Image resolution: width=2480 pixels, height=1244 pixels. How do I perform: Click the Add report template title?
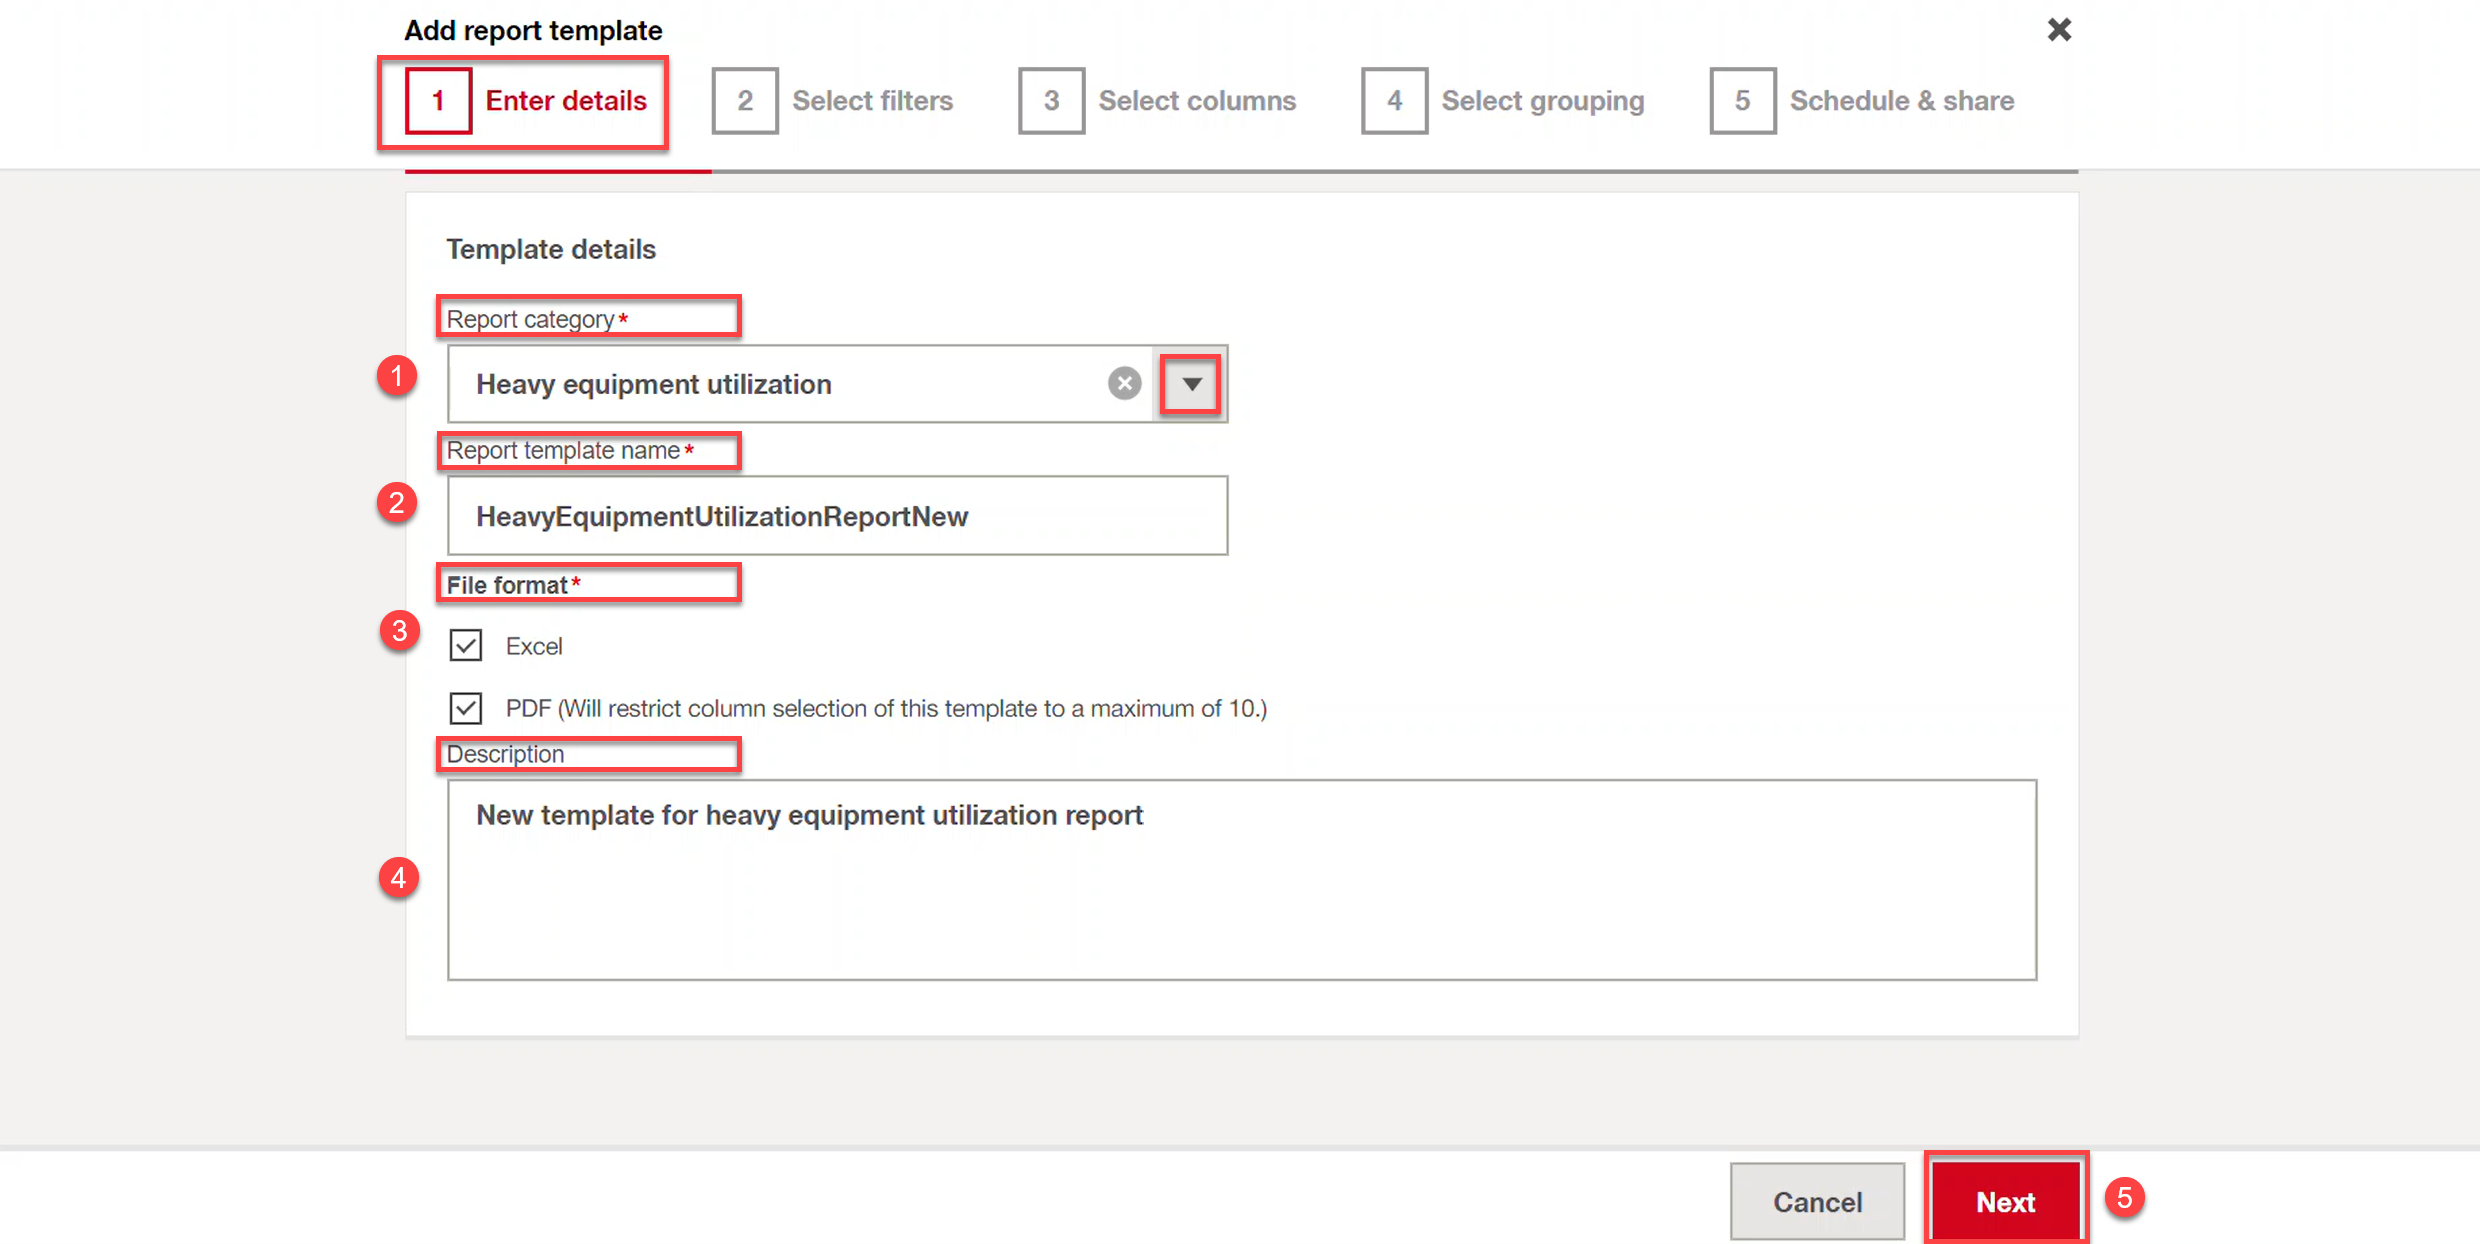coord(533,30)
